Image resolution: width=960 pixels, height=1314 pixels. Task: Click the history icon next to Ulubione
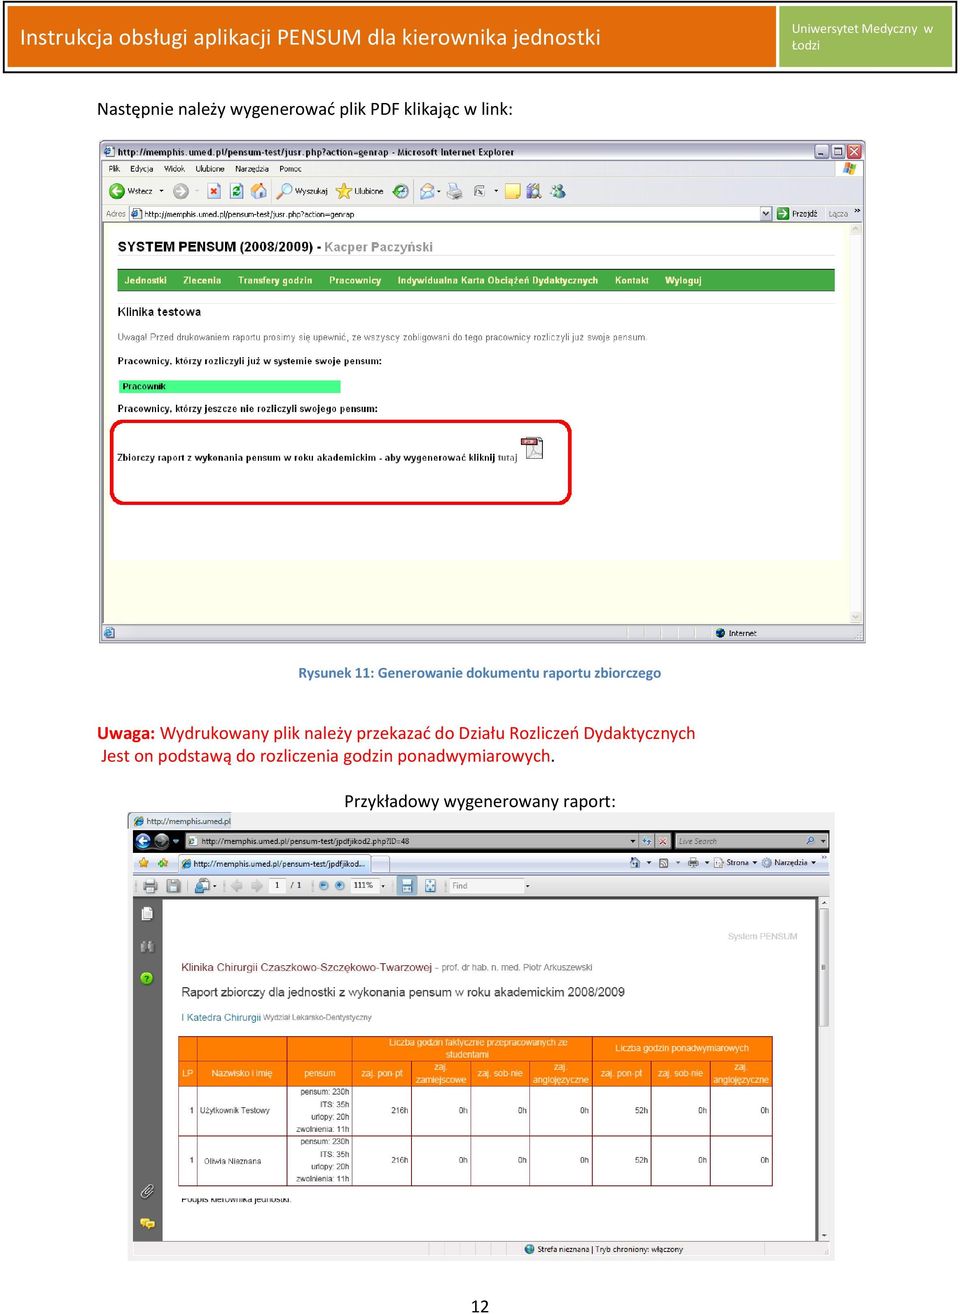[400, 191]
